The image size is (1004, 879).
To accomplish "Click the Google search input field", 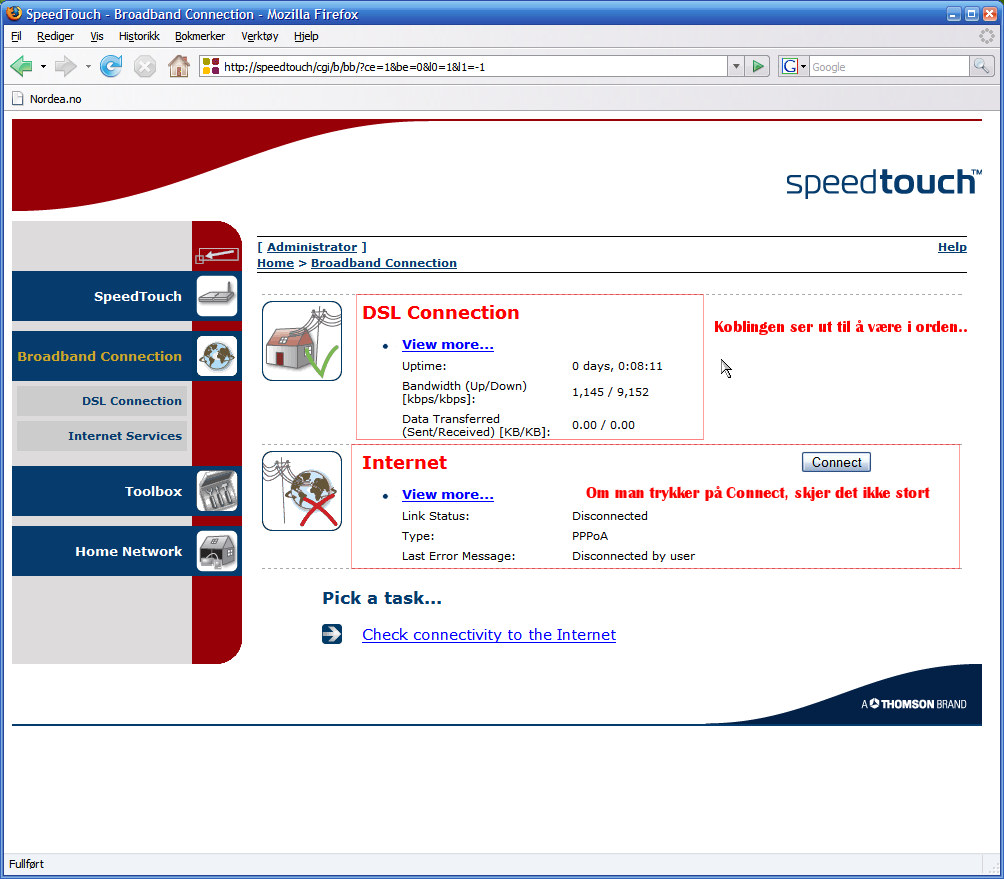I will point(889,67).
